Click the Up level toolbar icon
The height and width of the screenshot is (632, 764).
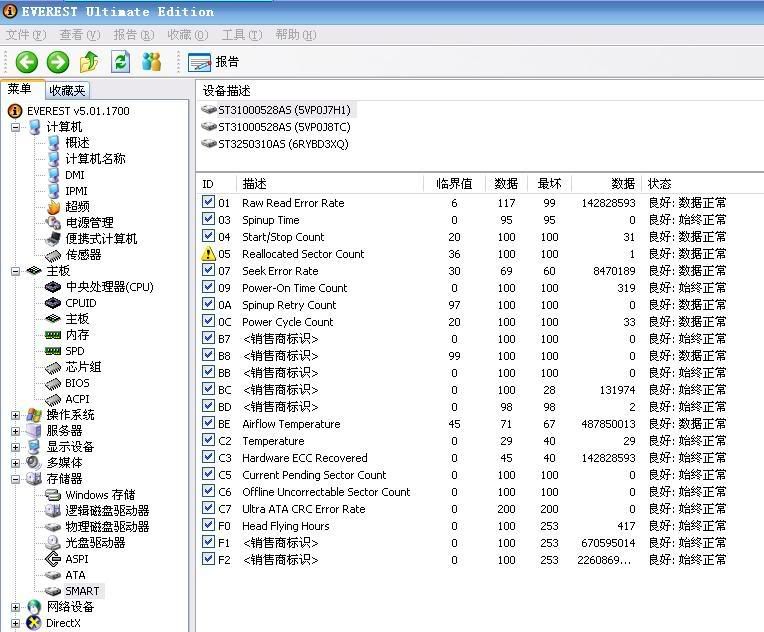89,62
